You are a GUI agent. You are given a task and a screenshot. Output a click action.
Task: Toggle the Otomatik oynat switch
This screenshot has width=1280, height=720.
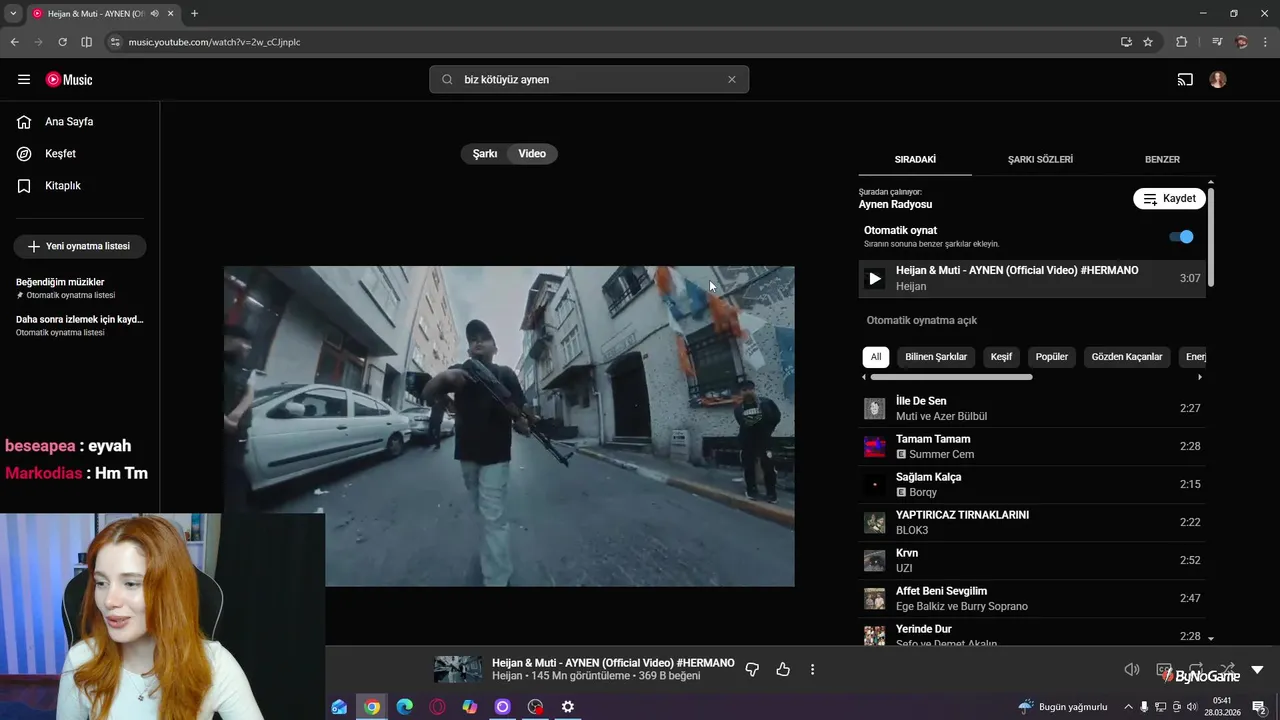(1181, 237)
